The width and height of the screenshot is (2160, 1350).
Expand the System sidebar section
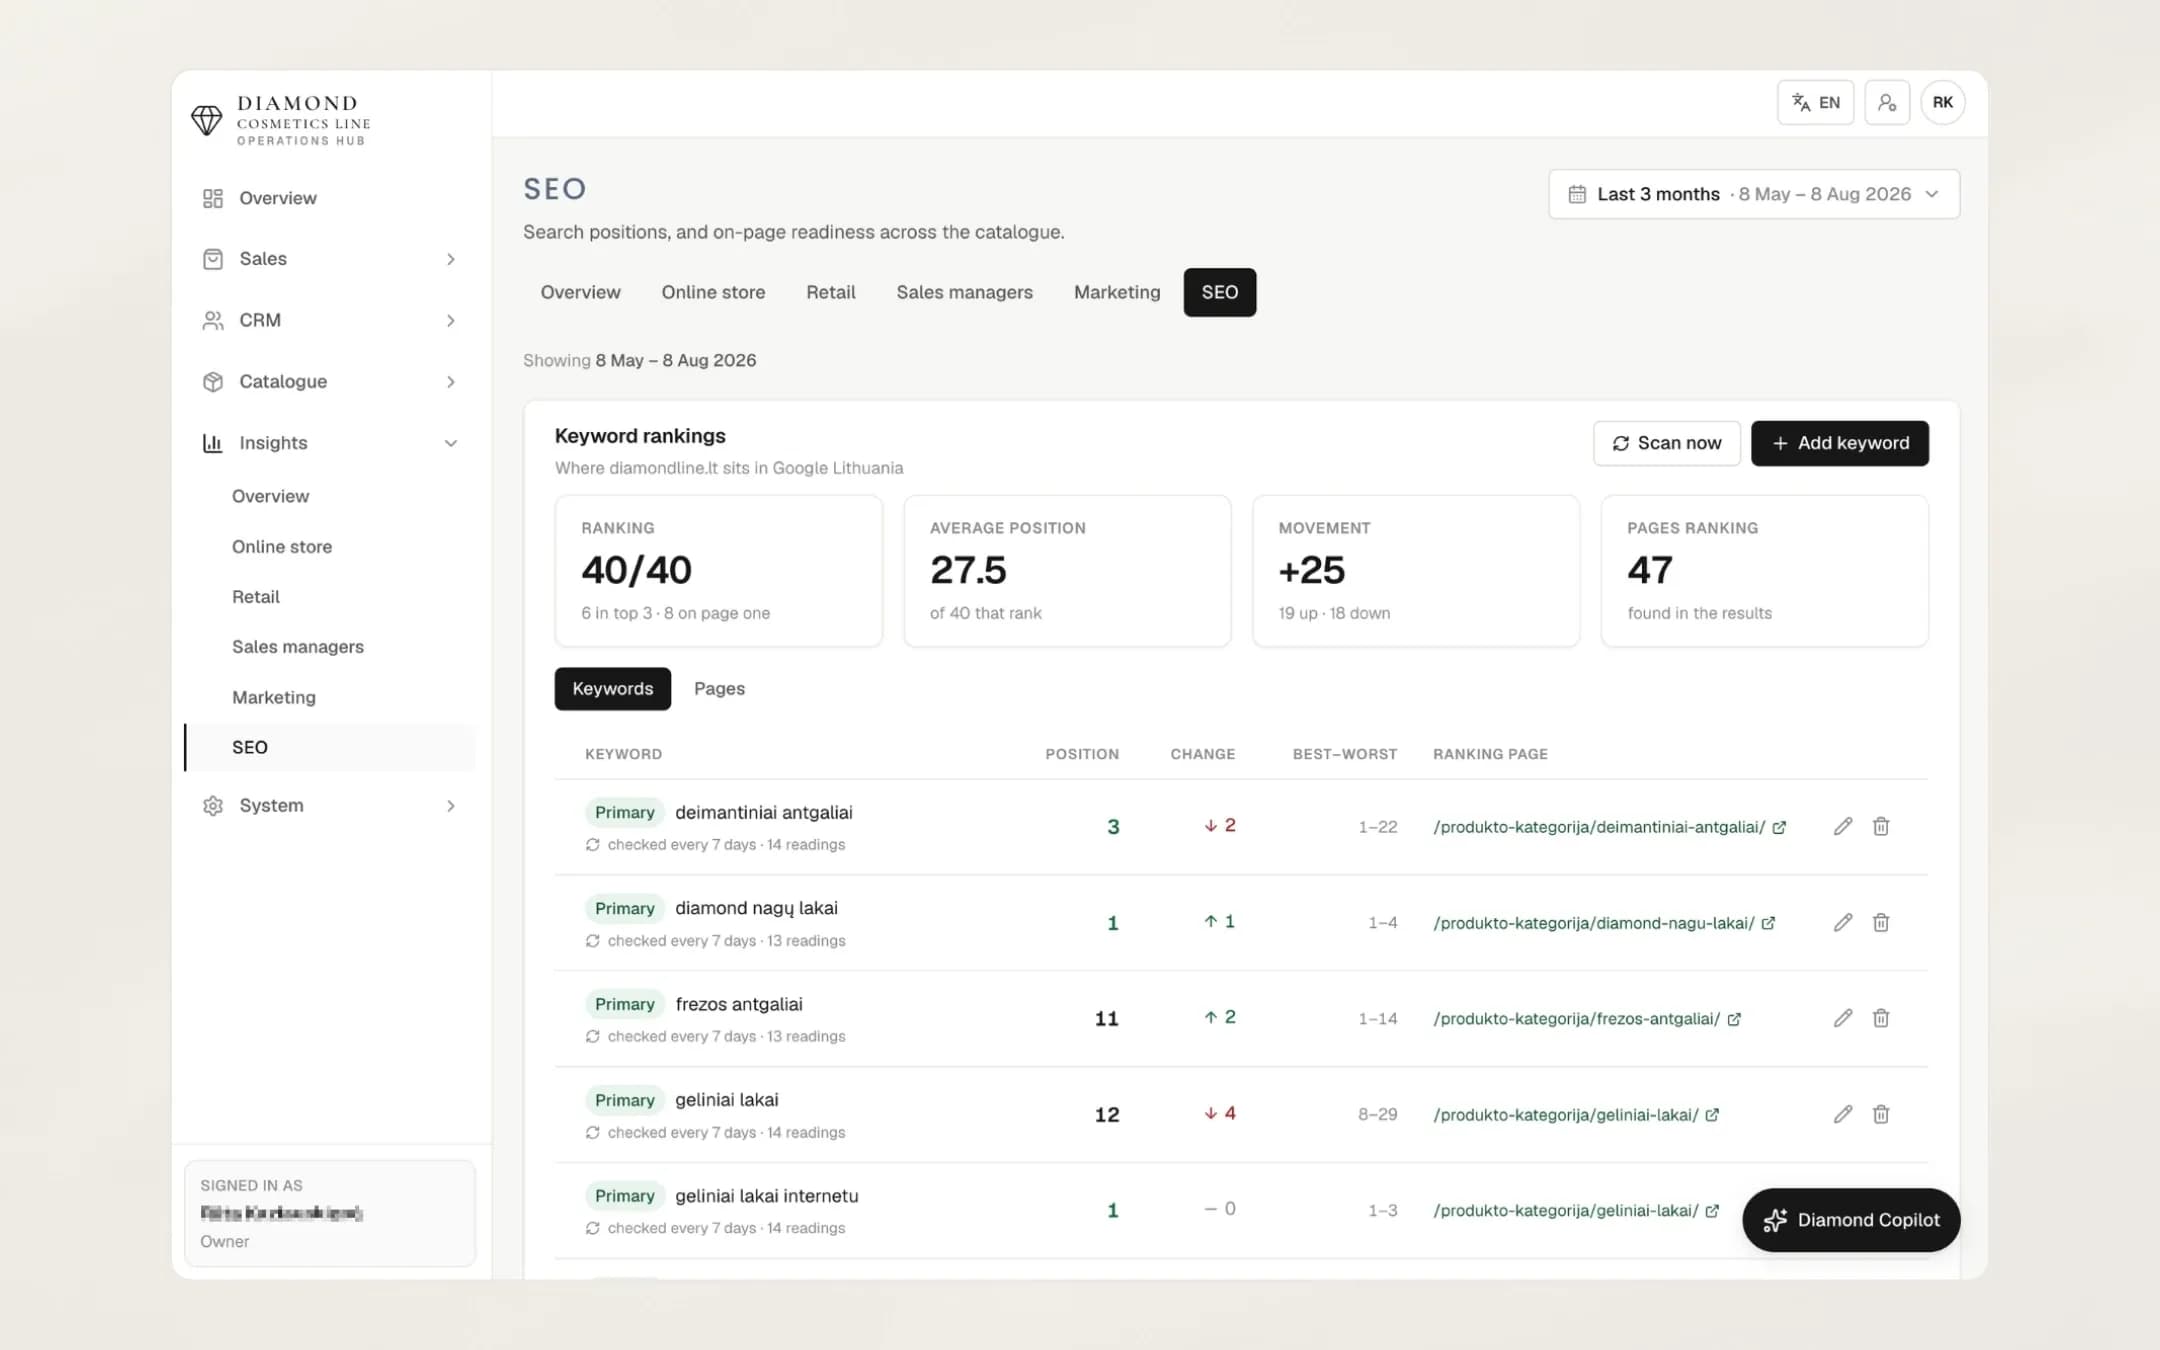pyautogui.click(x=451, y=806)
